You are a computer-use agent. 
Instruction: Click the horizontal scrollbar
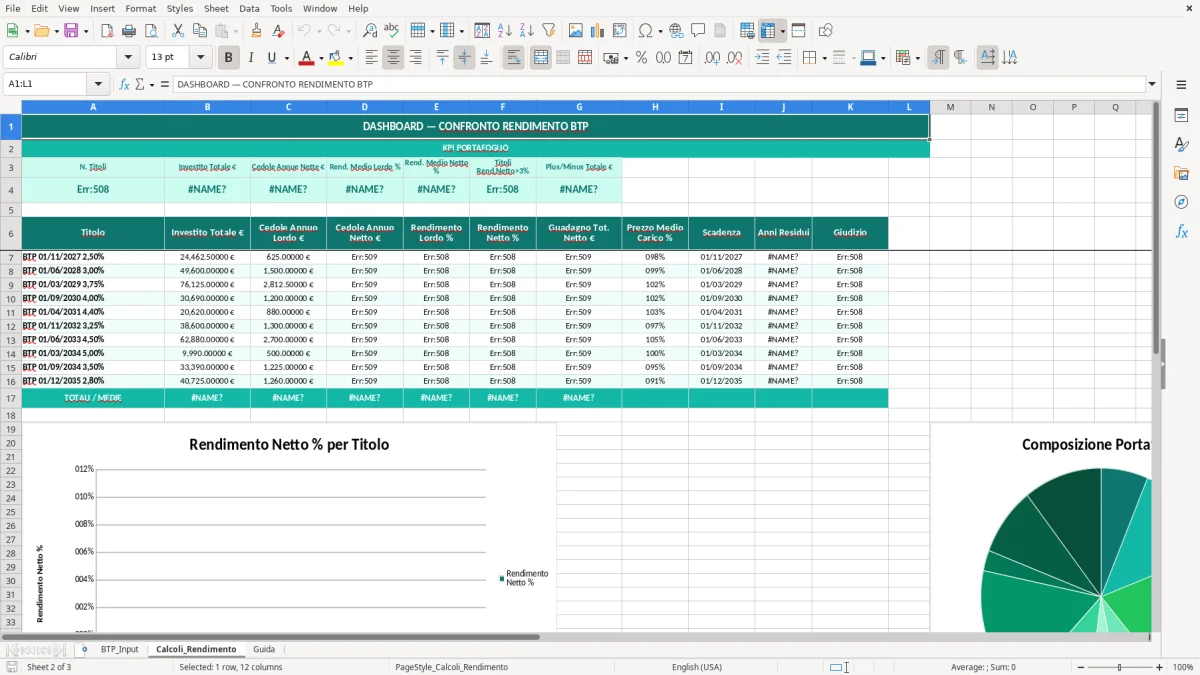tap(270, 636)
